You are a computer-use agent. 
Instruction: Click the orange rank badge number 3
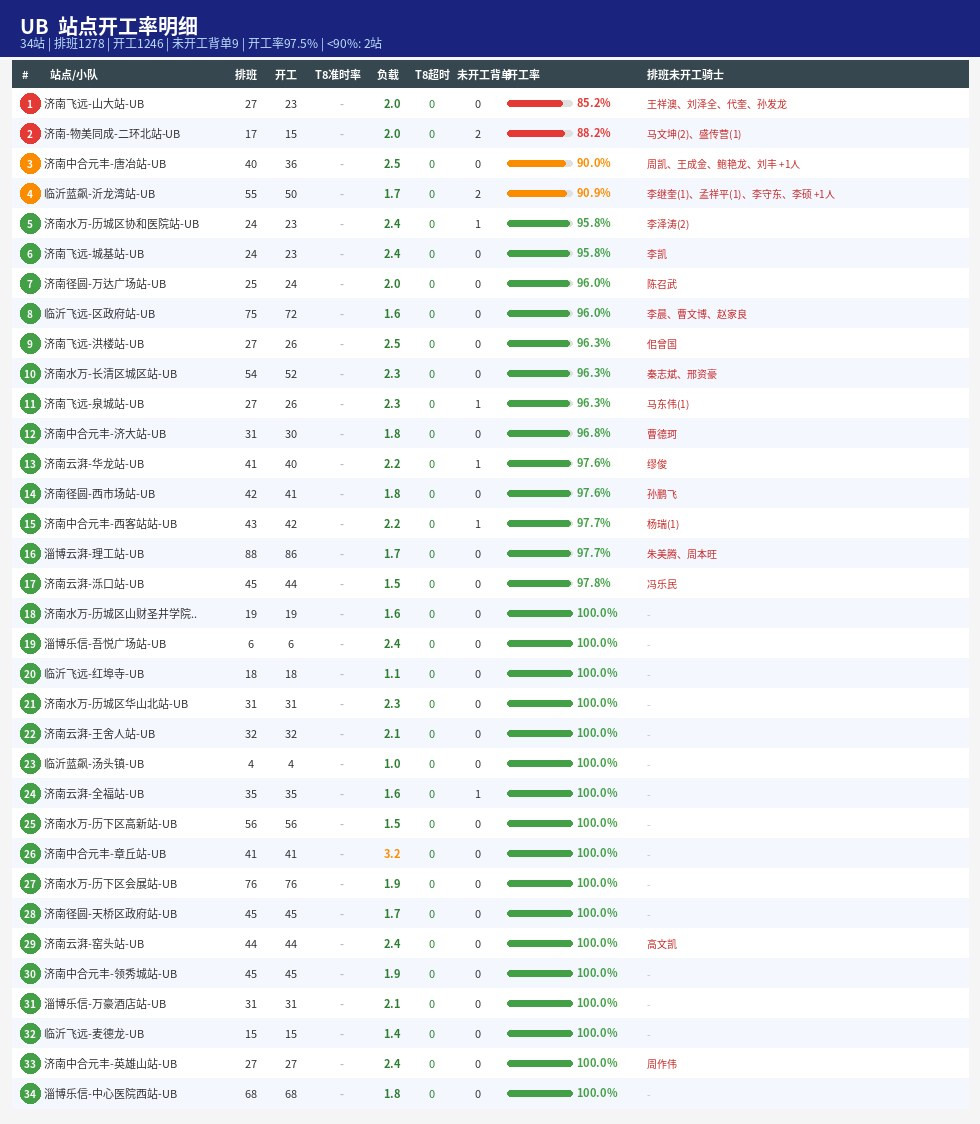coord(29,164)
